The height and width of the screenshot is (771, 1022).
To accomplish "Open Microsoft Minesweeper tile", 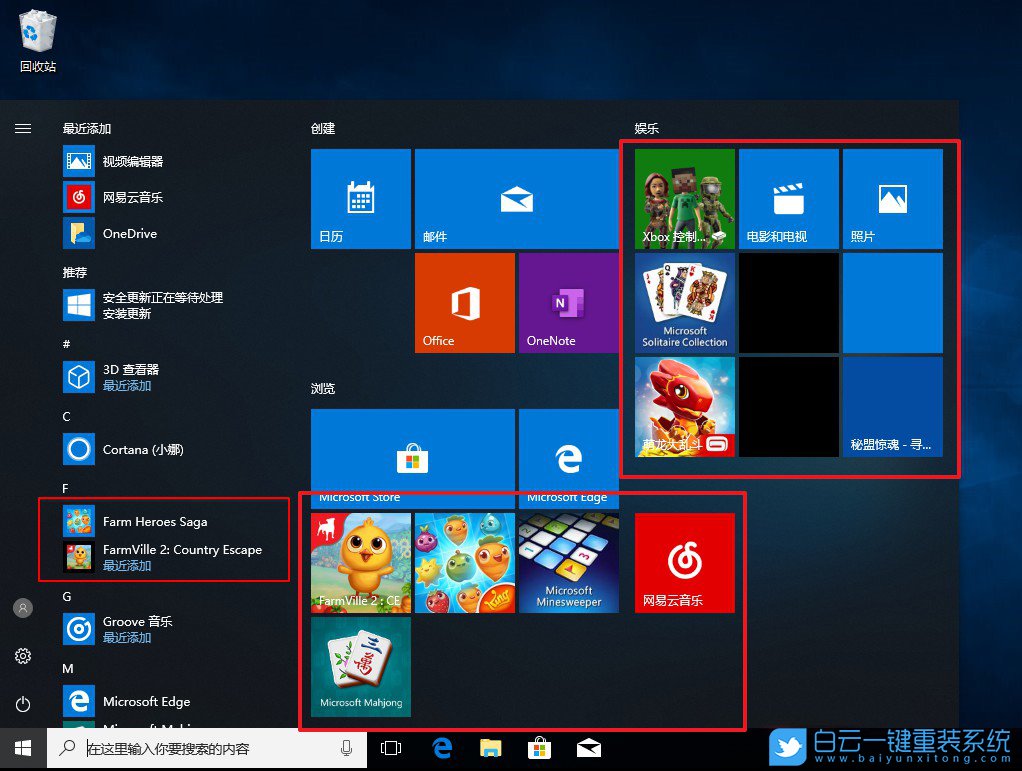I will click(x=568, y=562).
